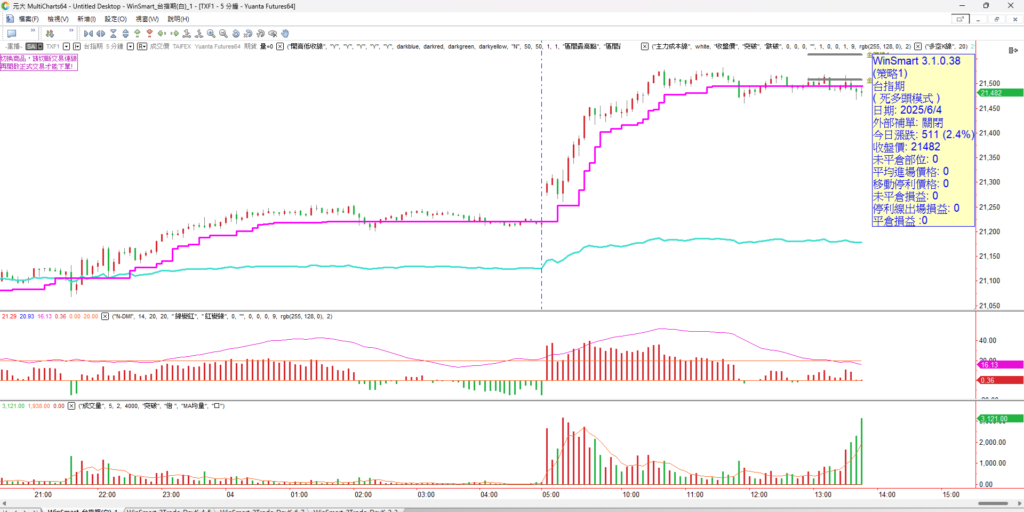Viewport: 1024px width, 512px height.
Task: Remove the 主力成本線 study via its X box
Action: click(645, 46)
